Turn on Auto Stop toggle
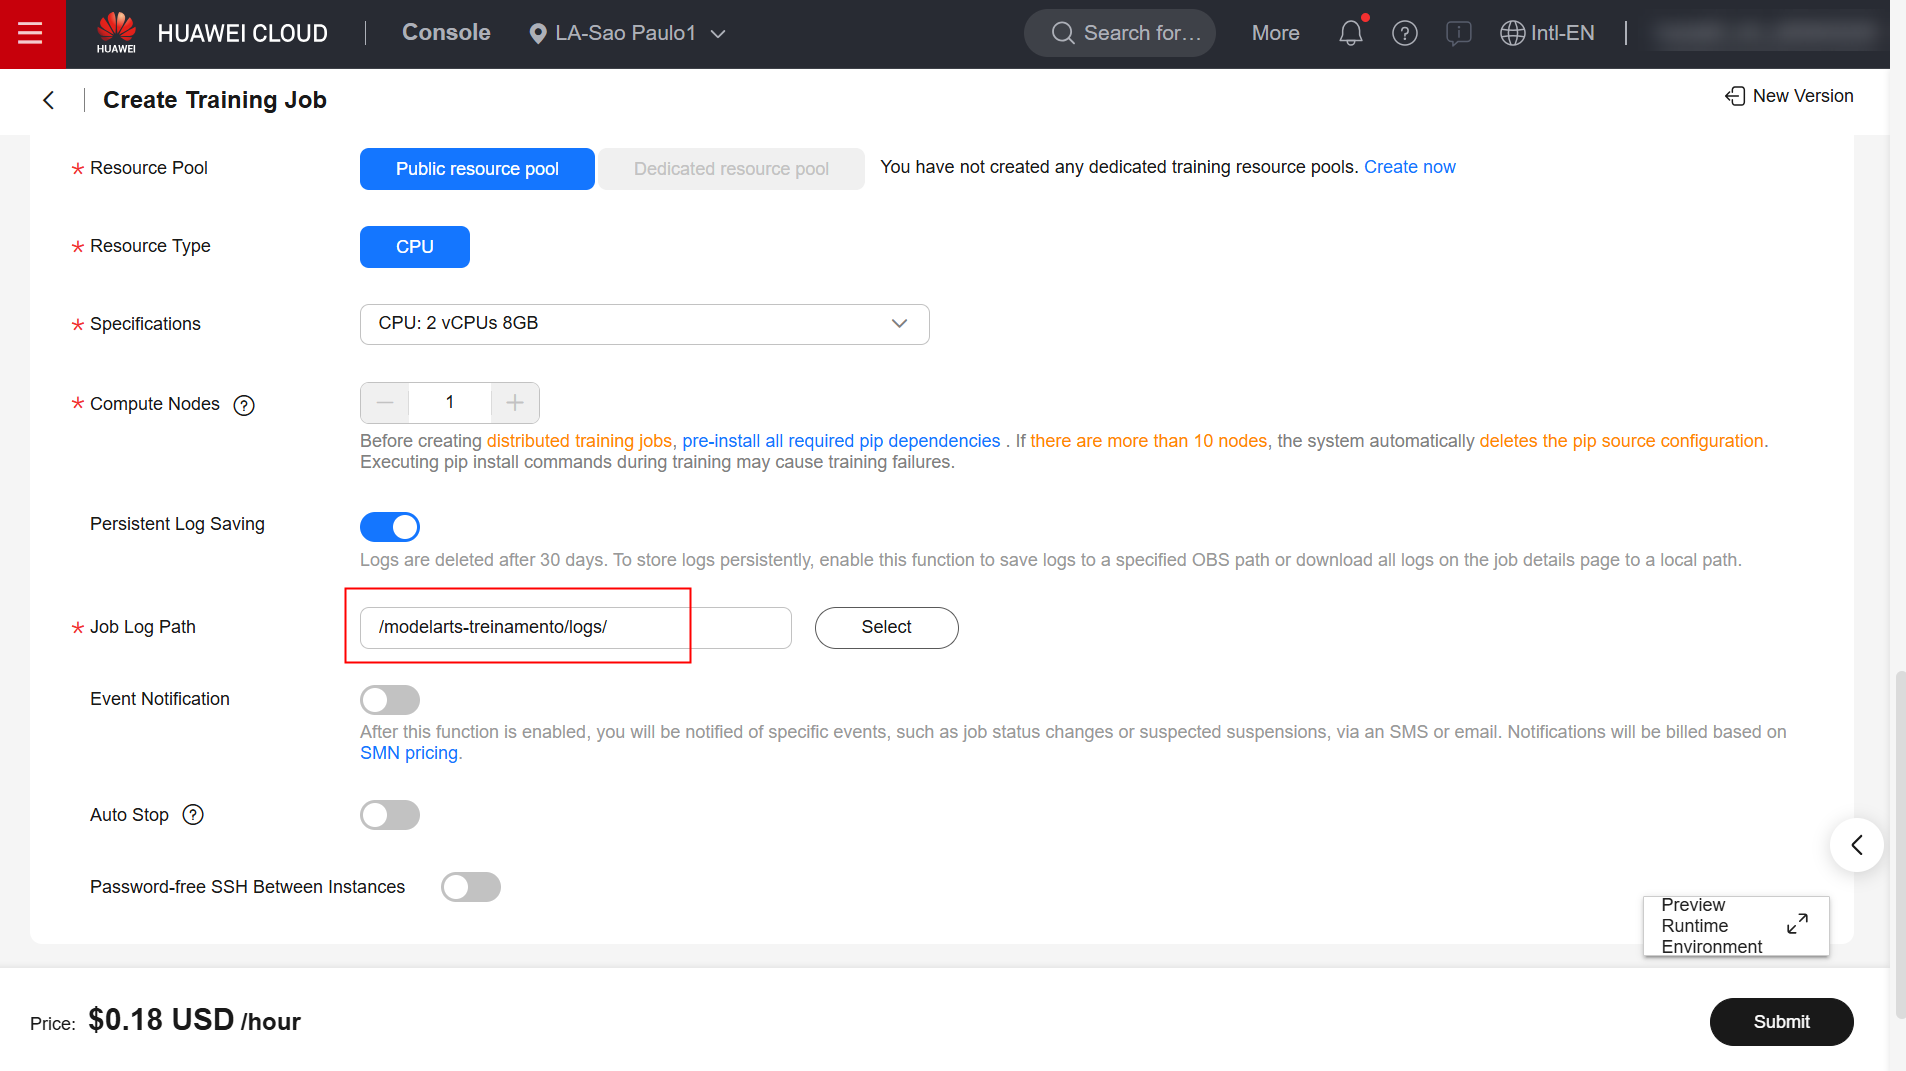The image size is (1906, 1071). pyautogui.click(x=390, y=815)
